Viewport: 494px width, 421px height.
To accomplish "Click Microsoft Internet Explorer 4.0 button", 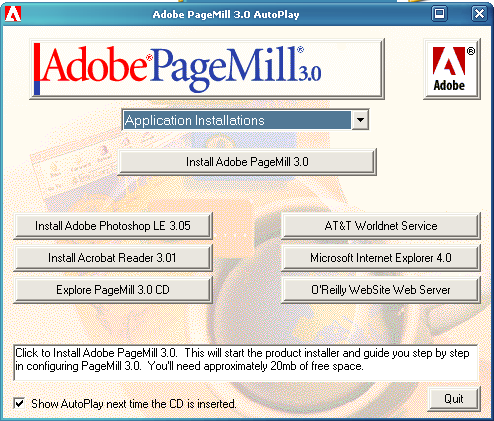I will (381, 258).
